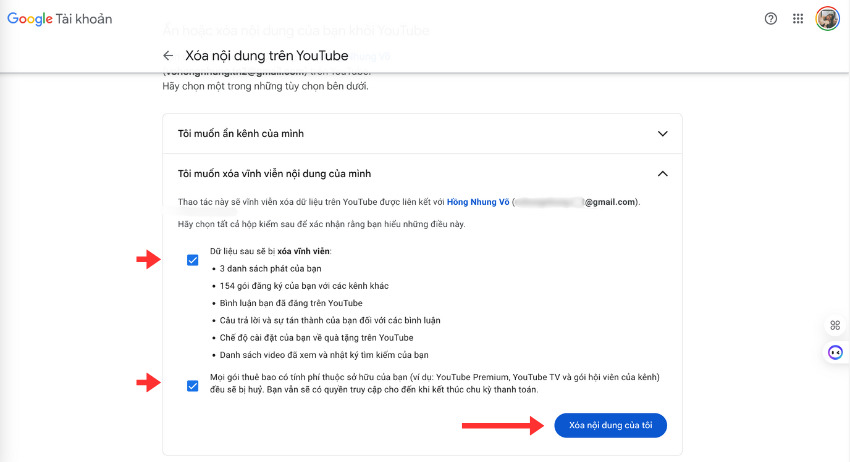Click the 'Xóa nội dung của tôi' button
The width and height of the screenshot is (850, 462).
pyautogui.click(x=610, y=425)
